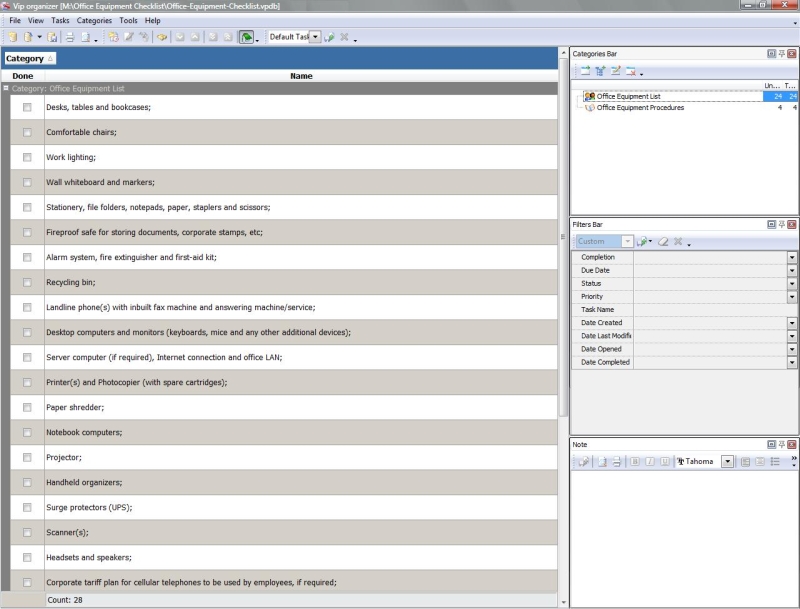Tick the checkbox for 'Projector'

[x=27, y=457]
